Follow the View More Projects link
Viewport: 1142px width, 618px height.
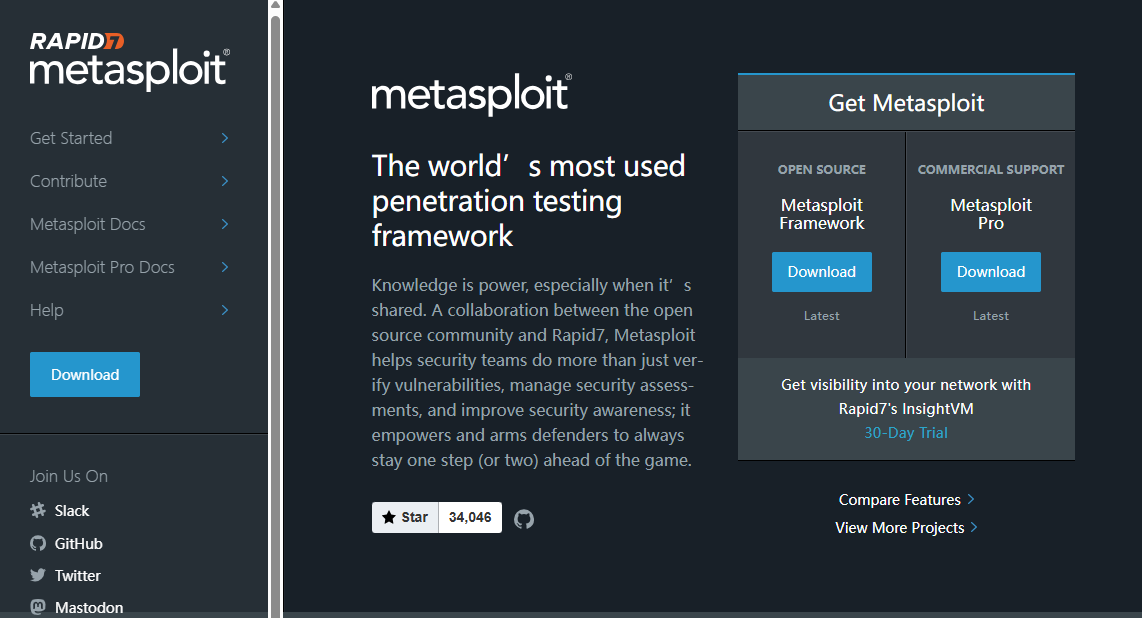906,528
